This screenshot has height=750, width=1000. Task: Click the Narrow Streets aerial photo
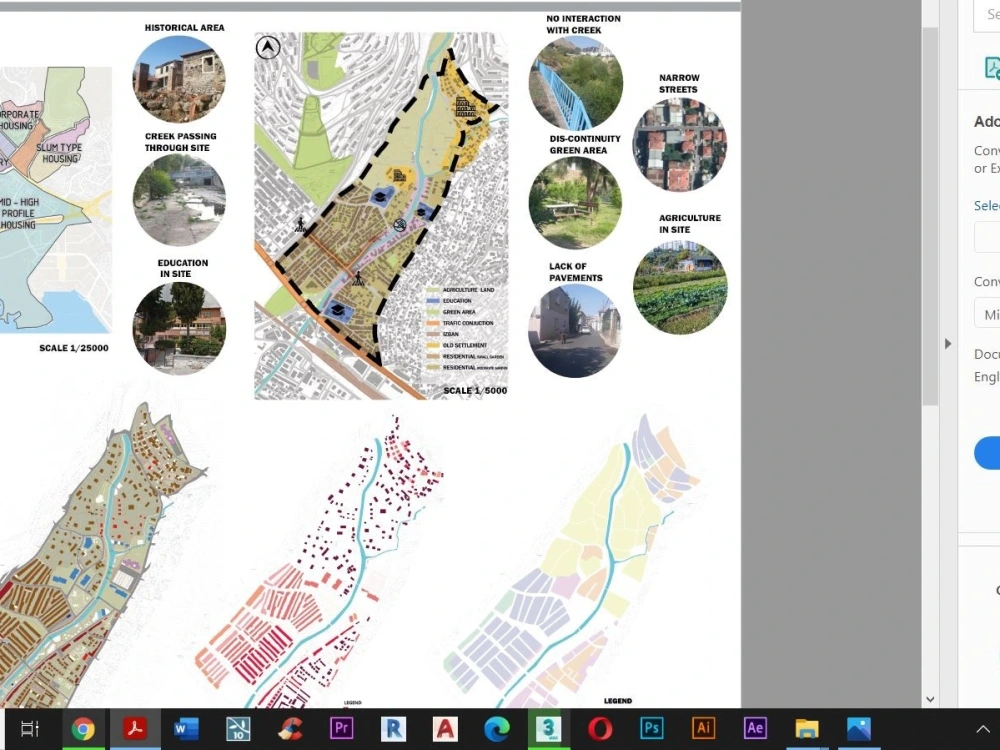coord(679,144)
